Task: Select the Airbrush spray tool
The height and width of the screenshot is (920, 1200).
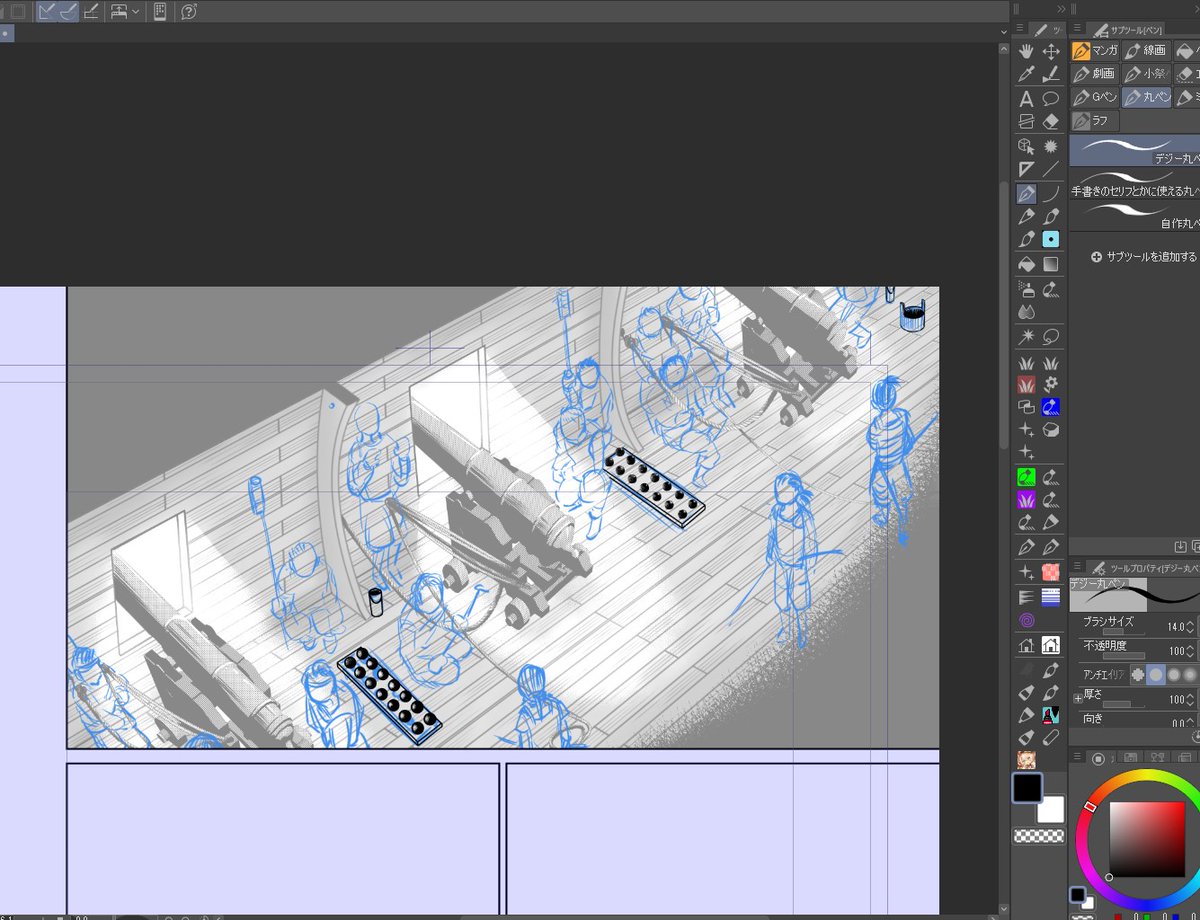Action: 1026,289
